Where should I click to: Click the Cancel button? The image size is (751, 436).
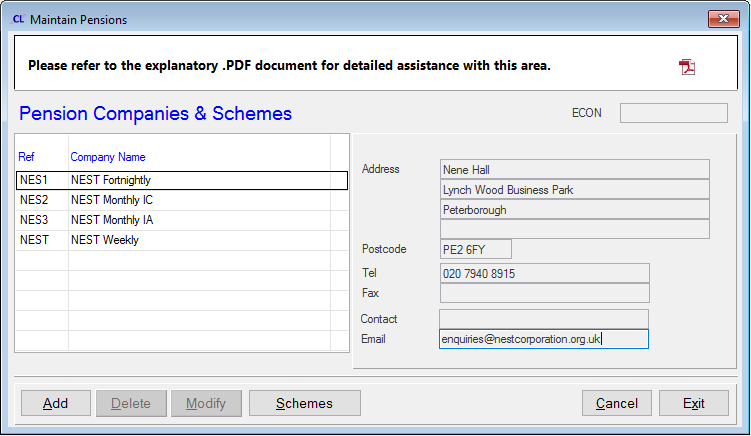617,403
